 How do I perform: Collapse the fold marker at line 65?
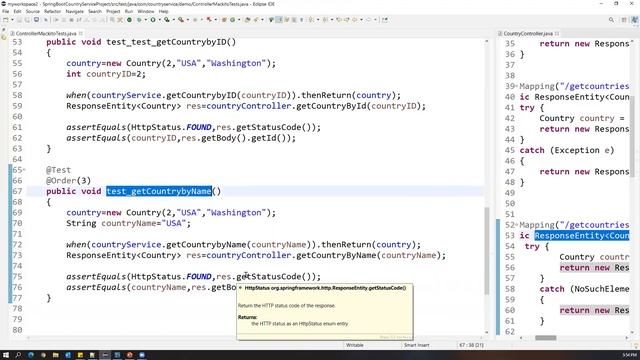[24, 170]
